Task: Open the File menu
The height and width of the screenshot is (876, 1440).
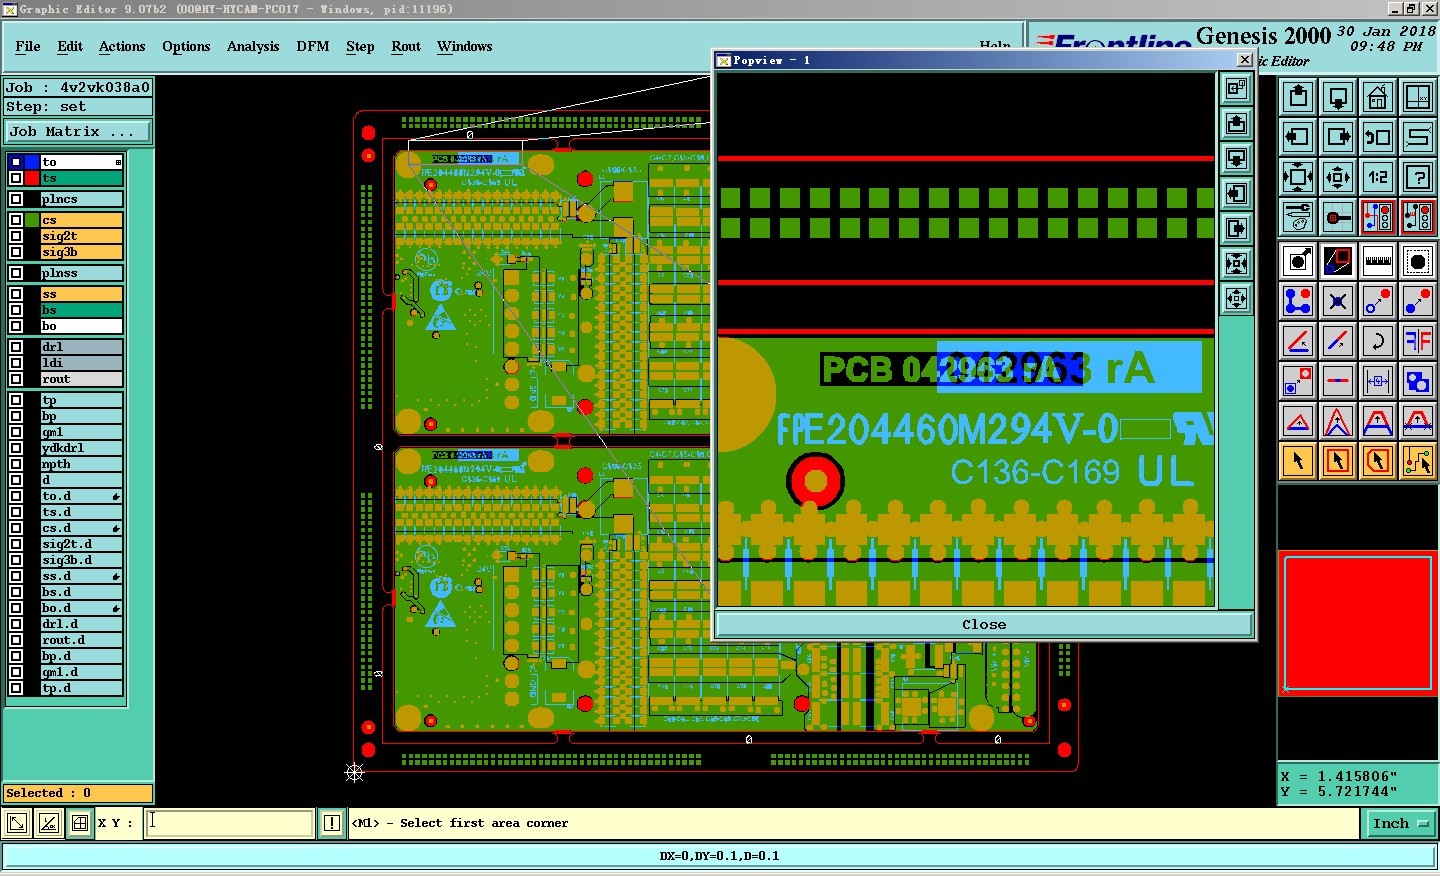Action: click(x=28, y=46)
